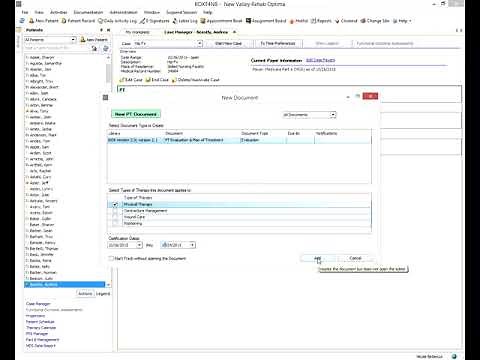
Task: Click the Start New Case button
Action: 228,43
